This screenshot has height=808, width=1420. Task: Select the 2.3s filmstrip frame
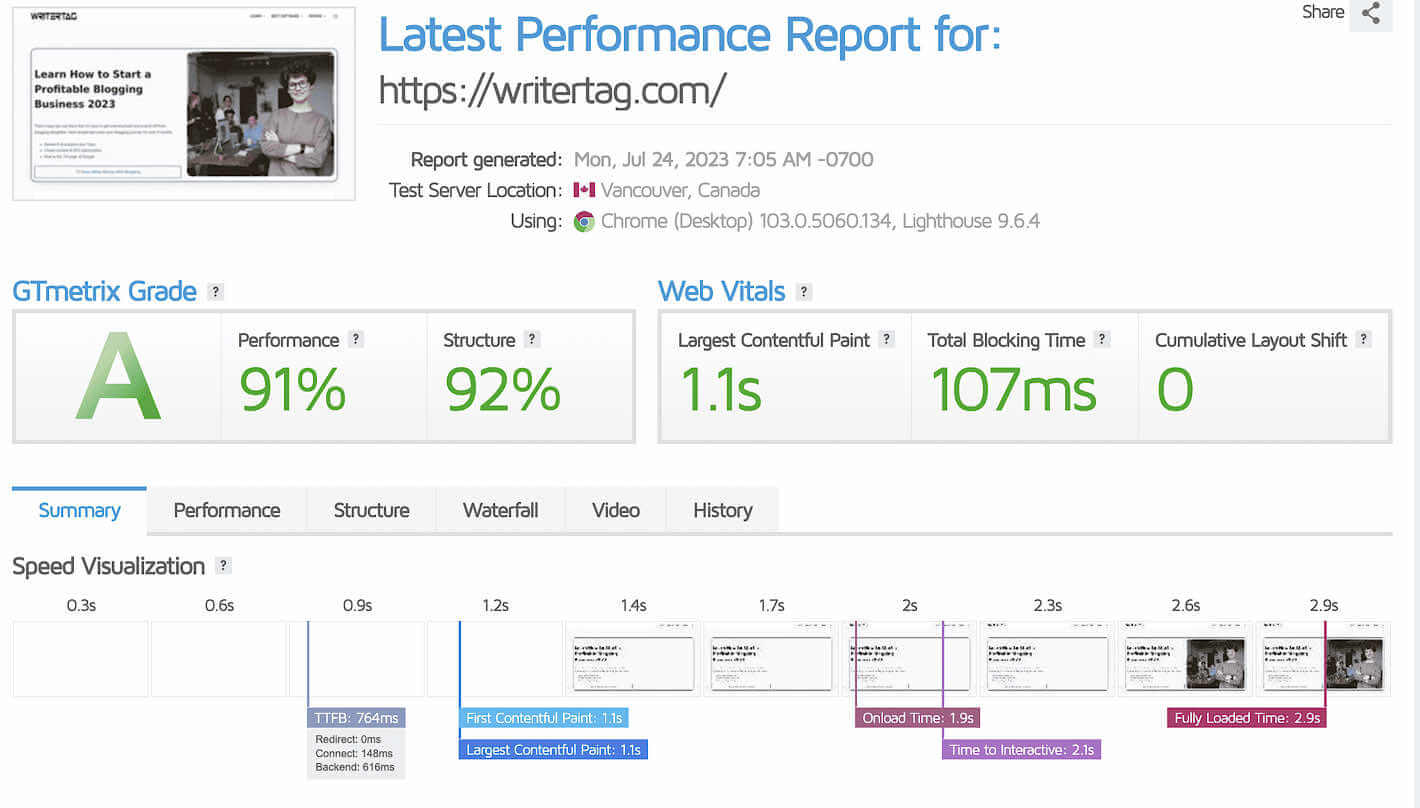point(1047,659)
